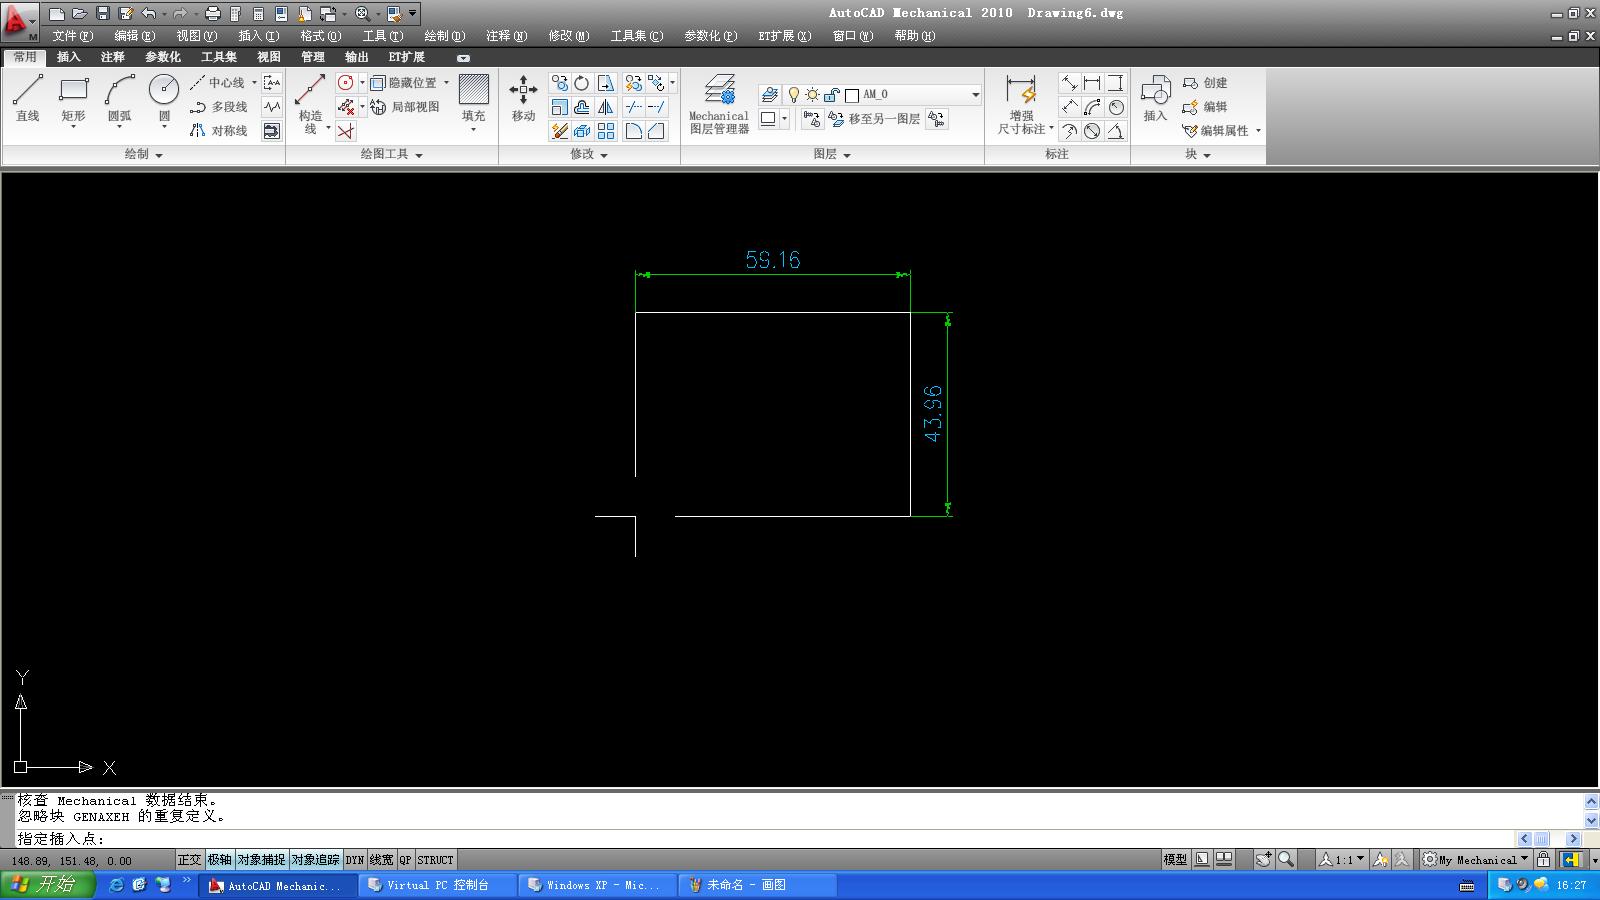
Task: Click the zoom magnifier in status bar
Action: tap(1286, 859)
